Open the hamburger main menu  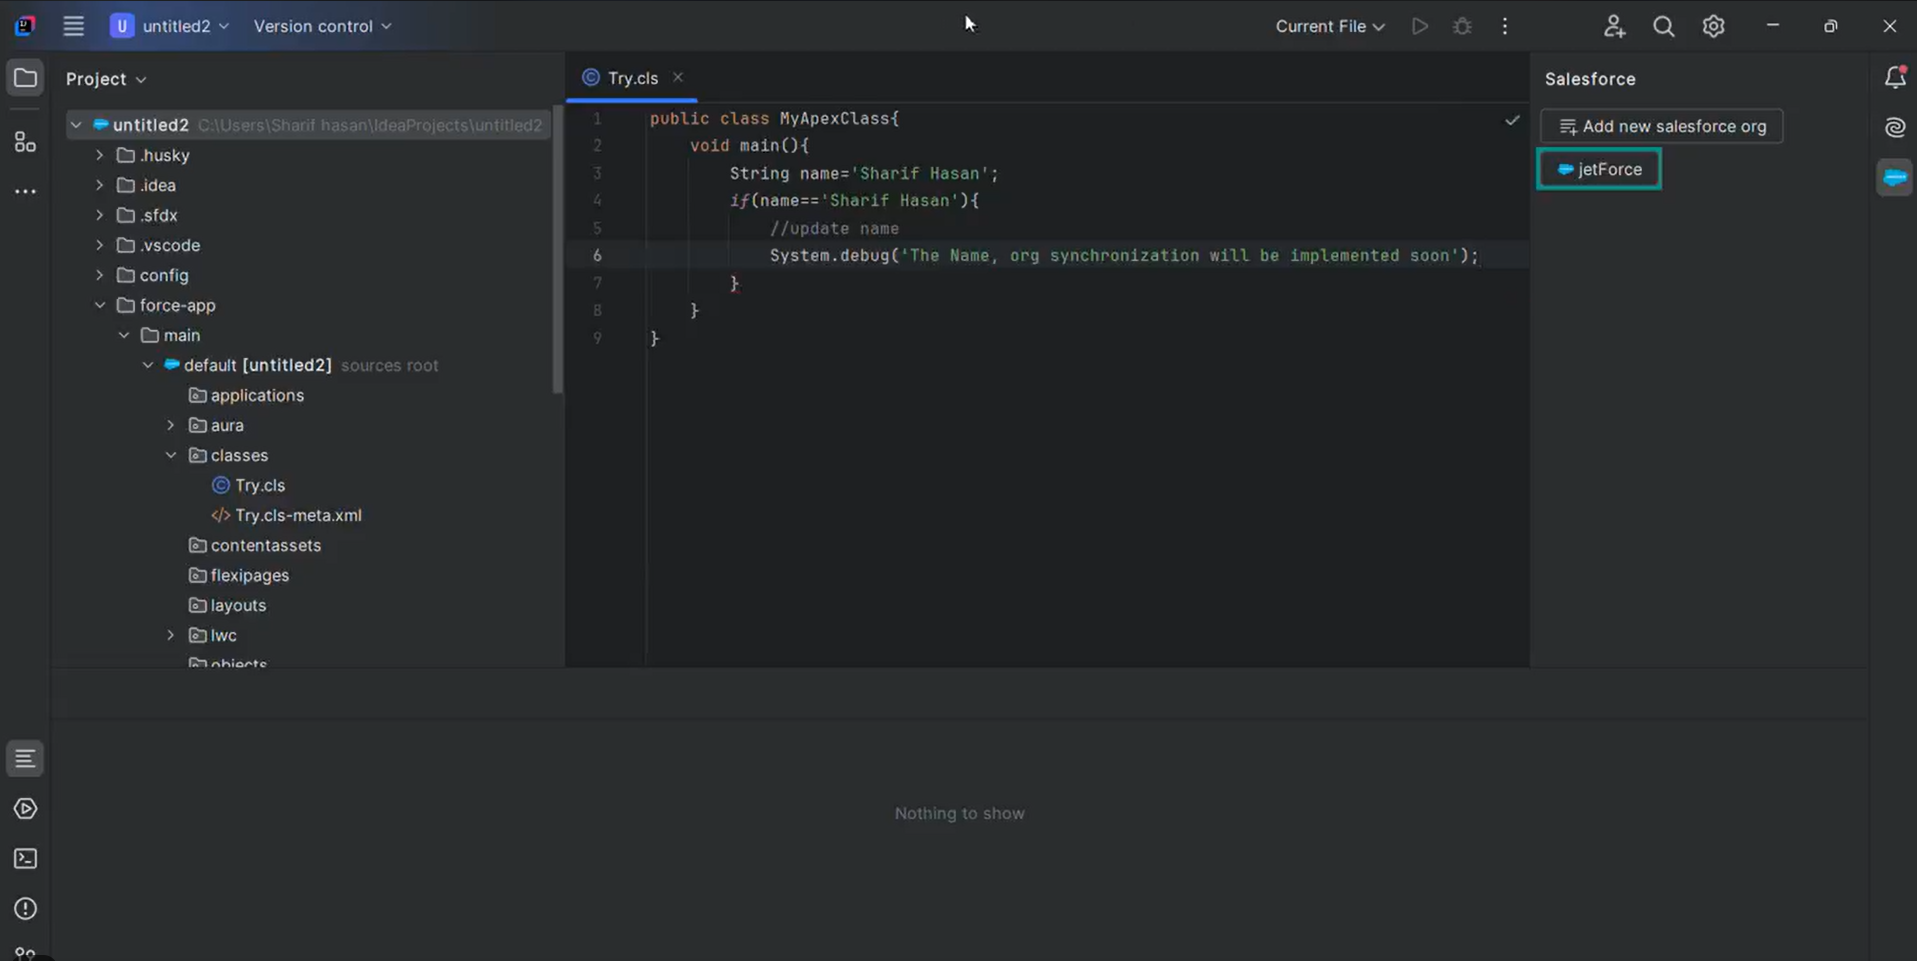73,27
